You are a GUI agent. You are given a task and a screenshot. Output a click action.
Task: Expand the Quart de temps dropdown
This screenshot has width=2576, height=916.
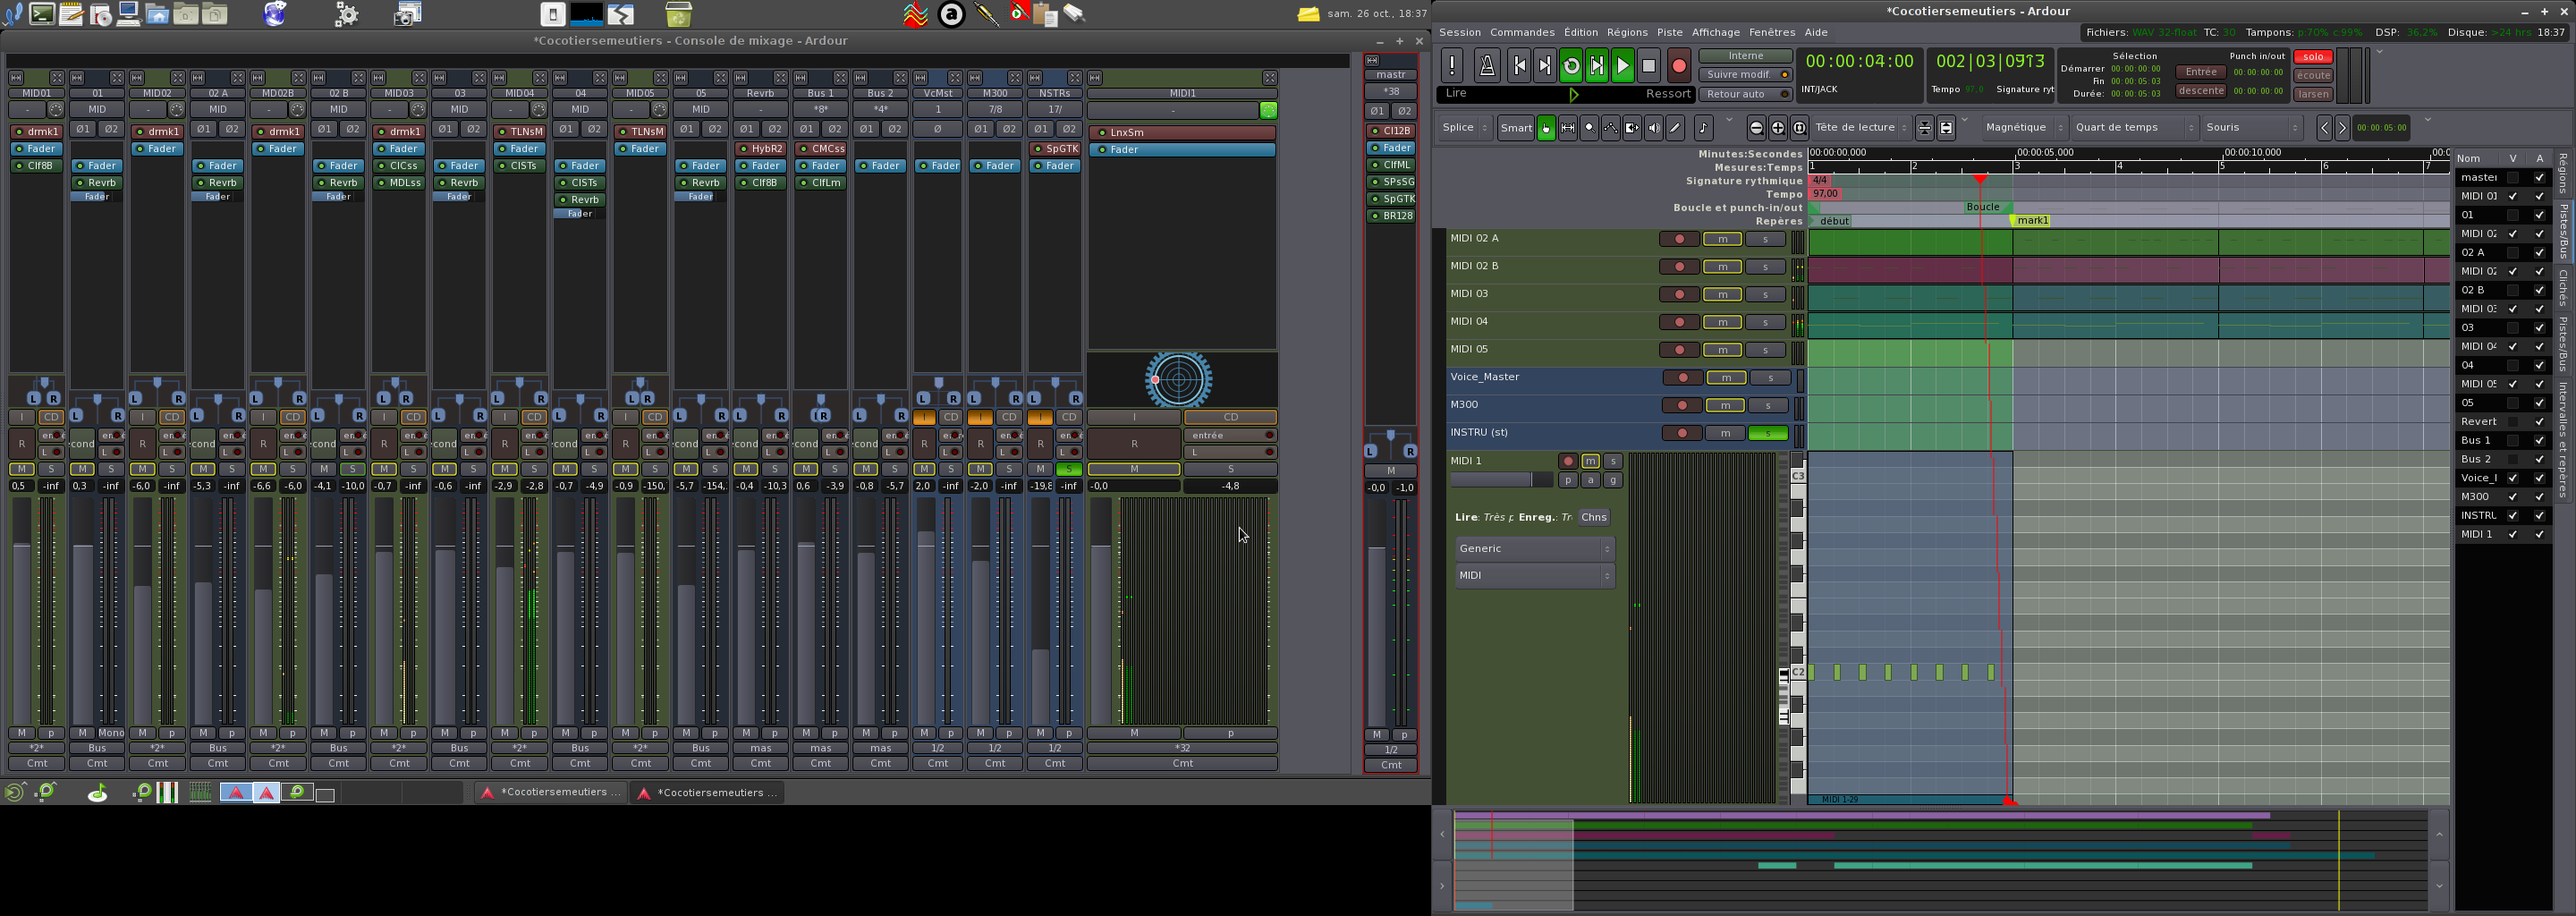tap(2134, 128)
